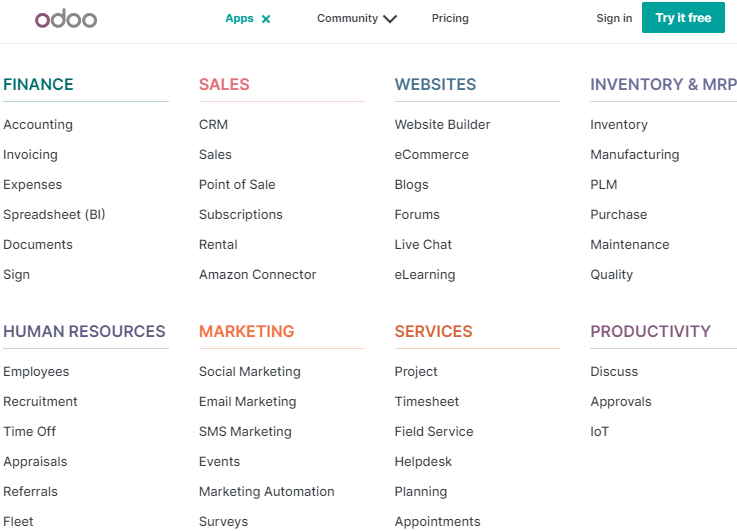This screenshot has width=737, height=531.
Task: Open Amazon Connector under Sales
Action: (258, 274)
